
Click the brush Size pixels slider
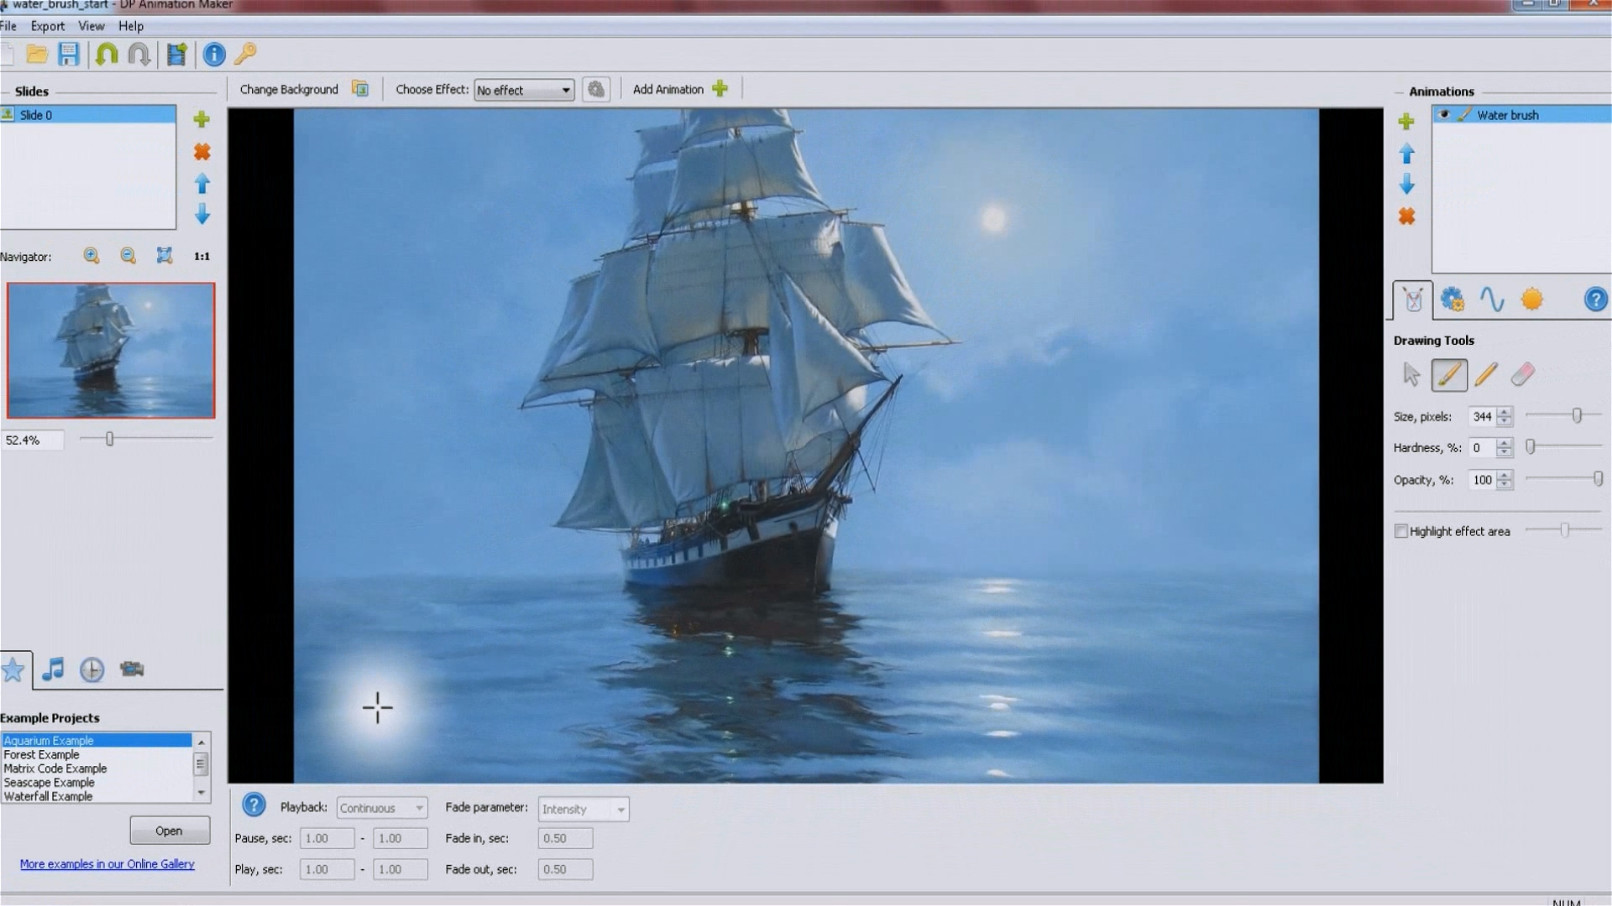1563,416
